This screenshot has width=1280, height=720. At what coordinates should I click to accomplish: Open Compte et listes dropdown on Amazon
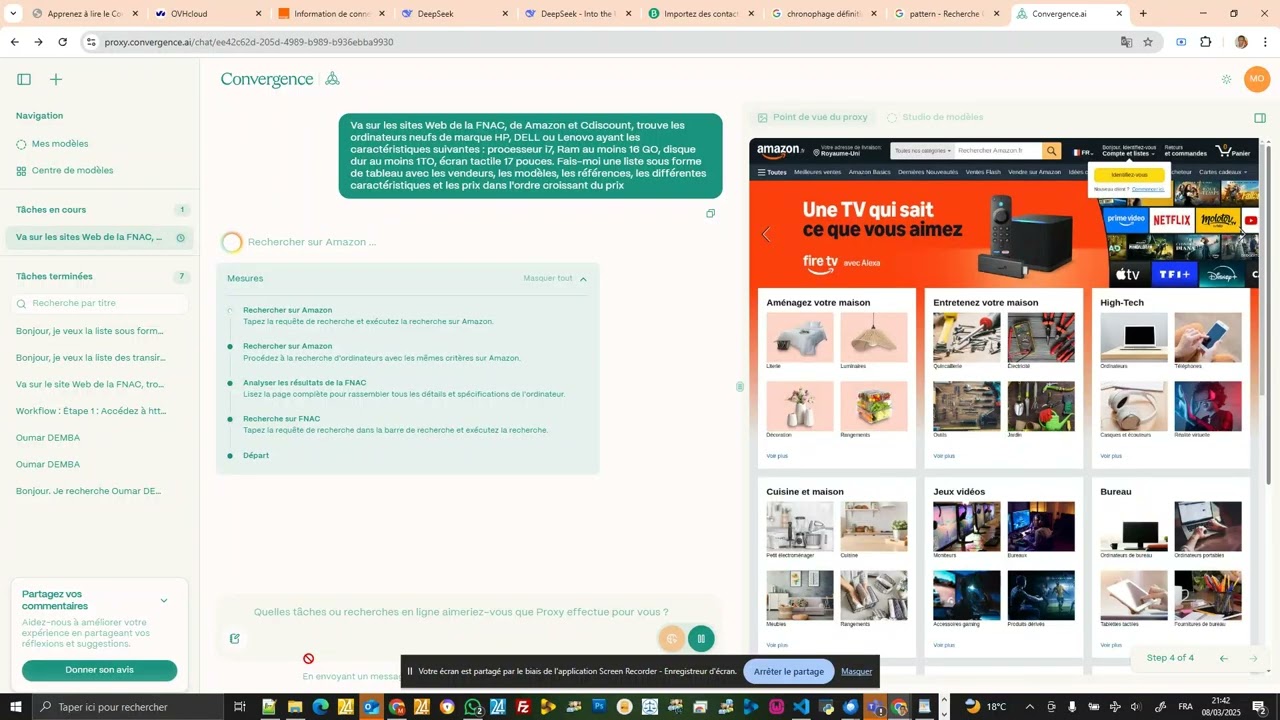click(1129, 151)
